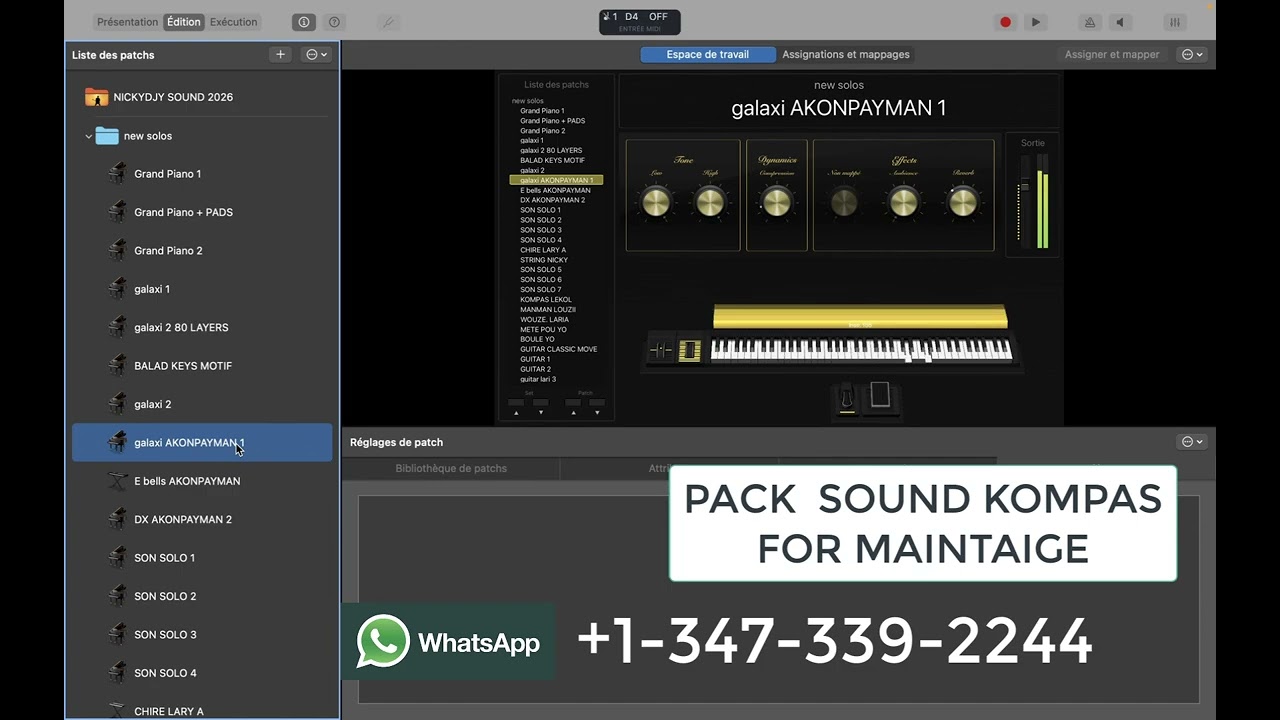
Task: Click the sustain pedal icon in workspace
Action: point(847,398)
